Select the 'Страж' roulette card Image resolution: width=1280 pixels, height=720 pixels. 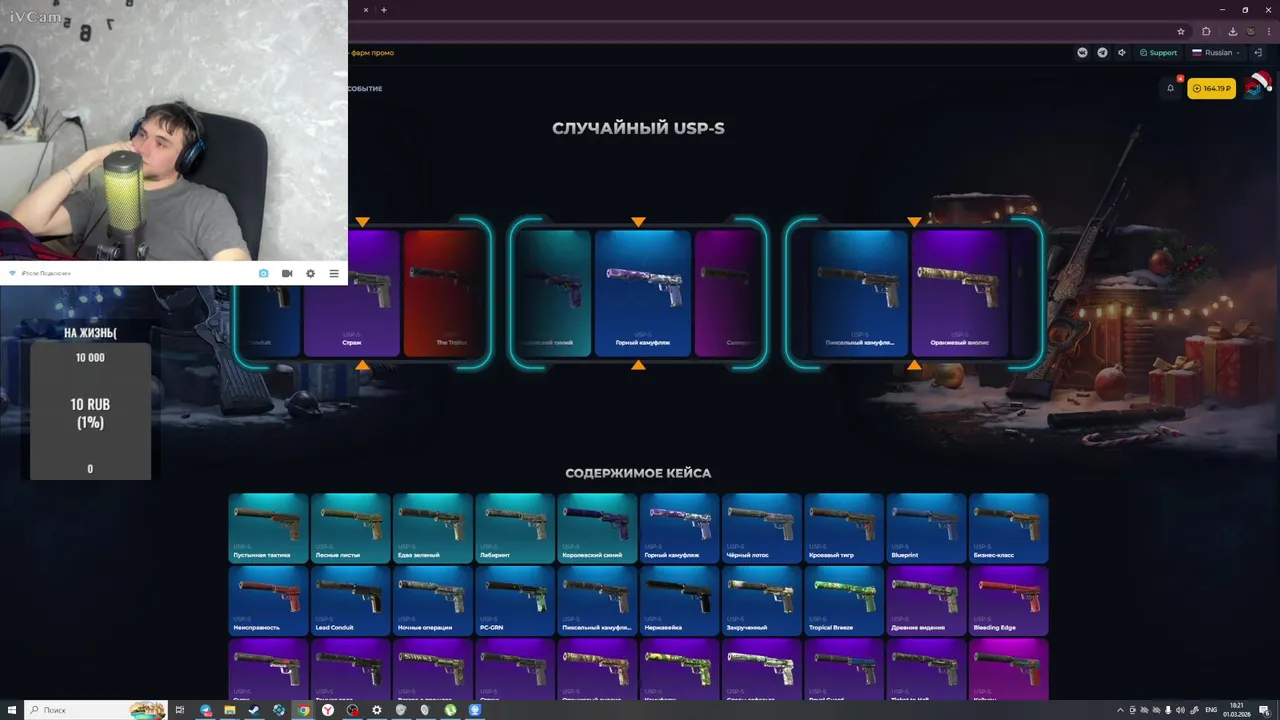coord(351,293)
